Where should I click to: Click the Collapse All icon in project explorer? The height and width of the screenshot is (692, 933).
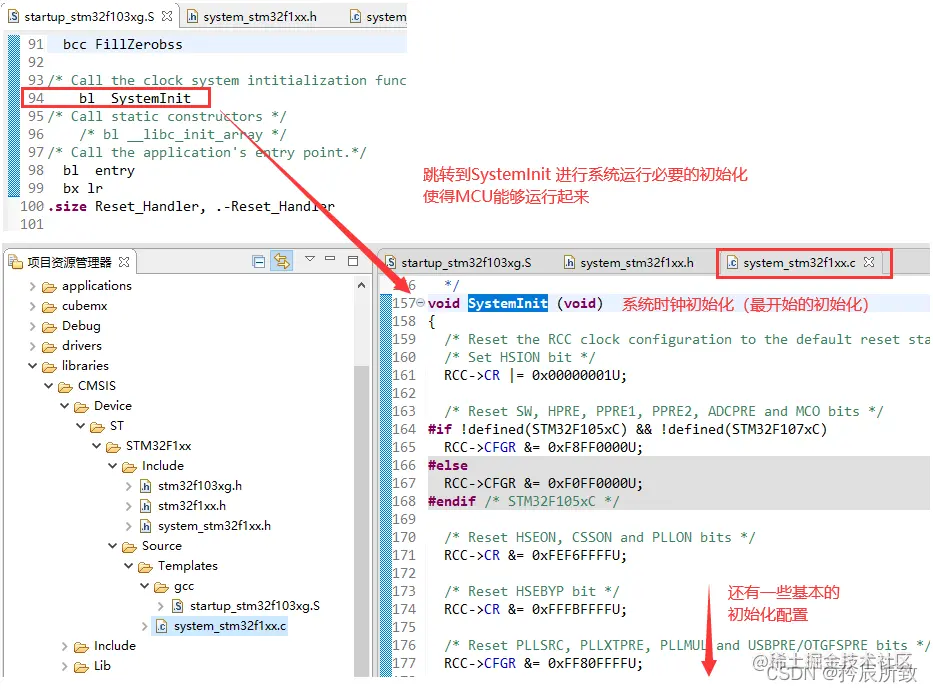[x=259, y=261]
